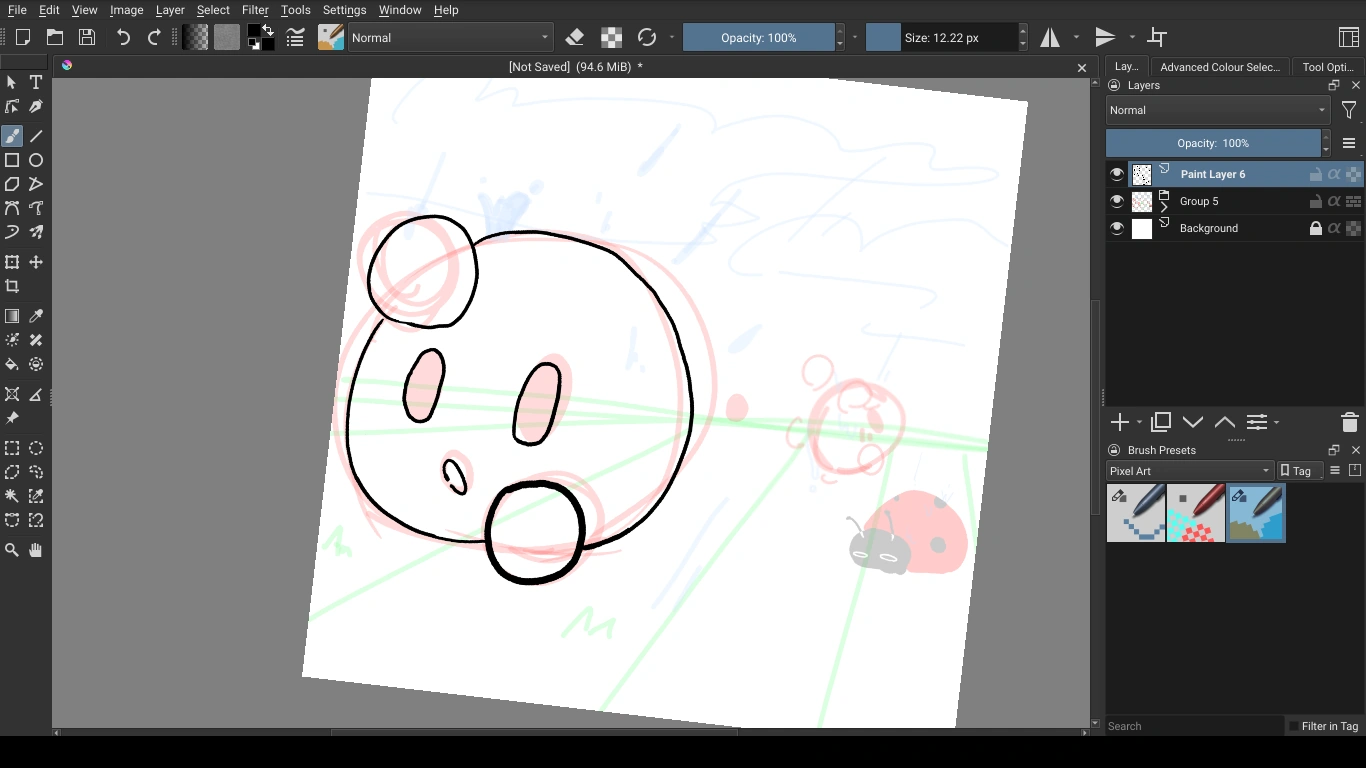Open the Pixel Art preset tag dropdown
The height and width of the screenshot is (768, 1366).
(x=1189, y=471)
